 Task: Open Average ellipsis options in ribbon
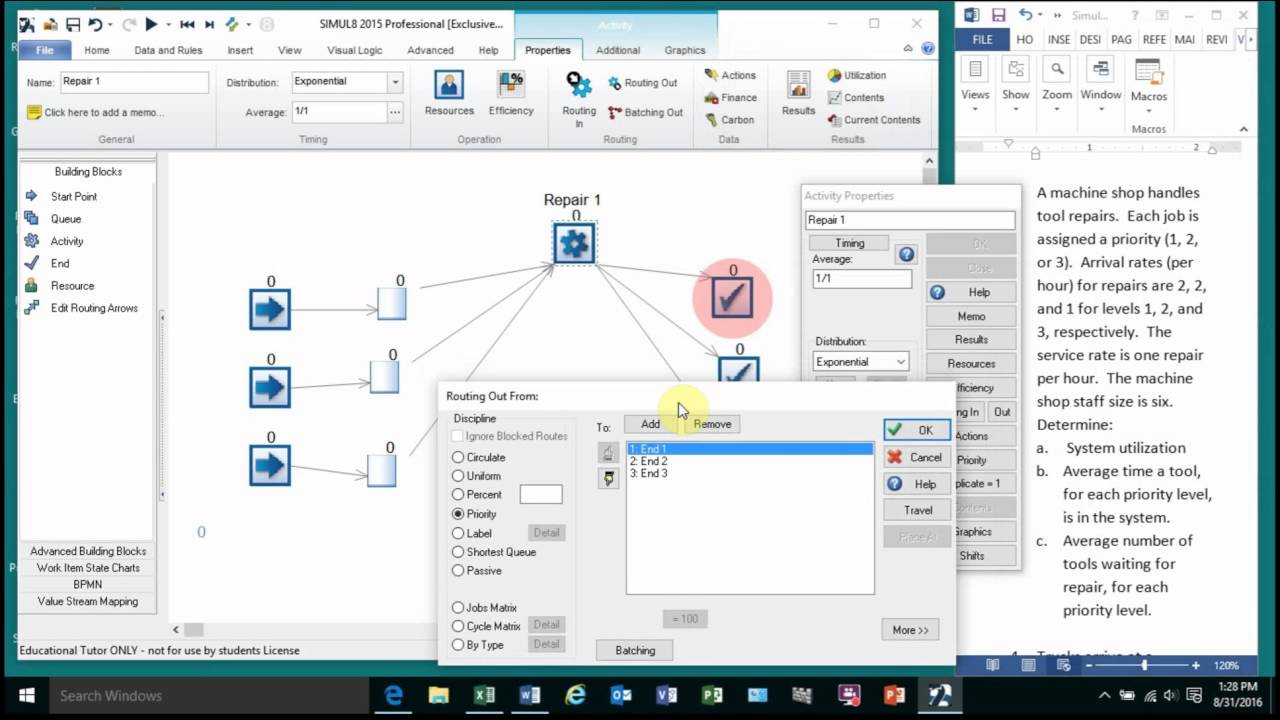point(395,112)
